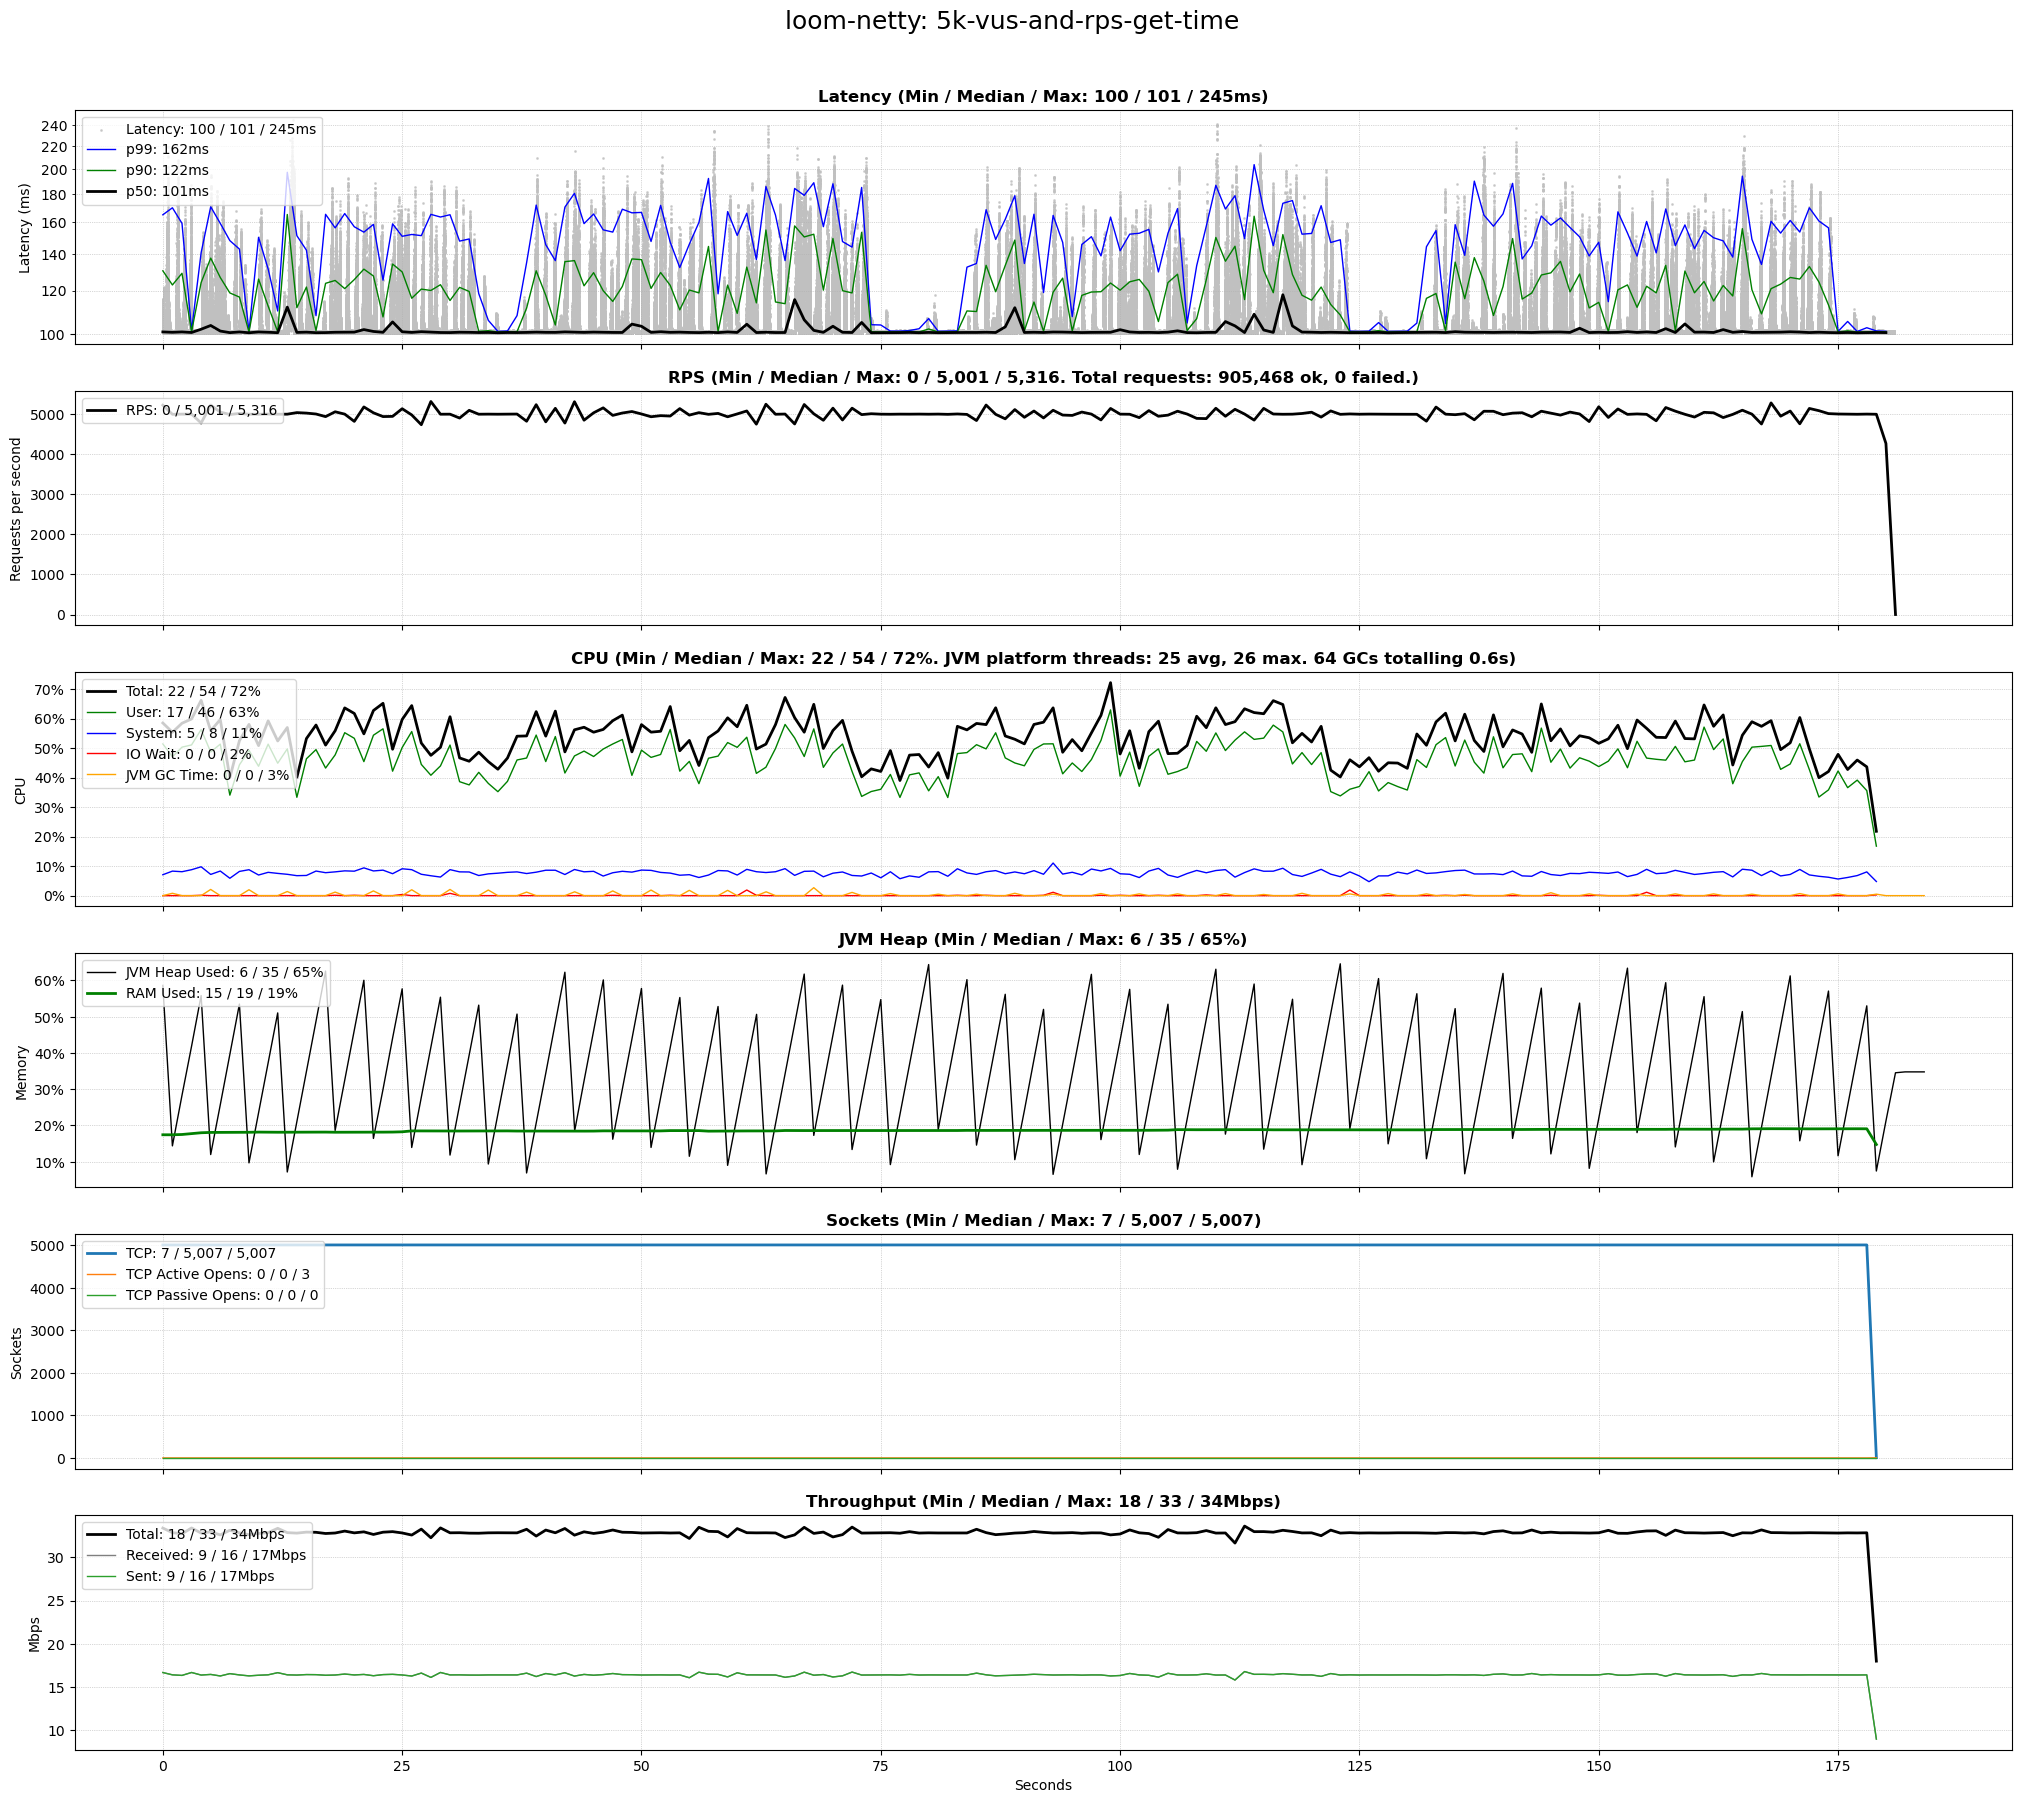
Task: Select the Latency chart title text
Action: point(1043,97)
